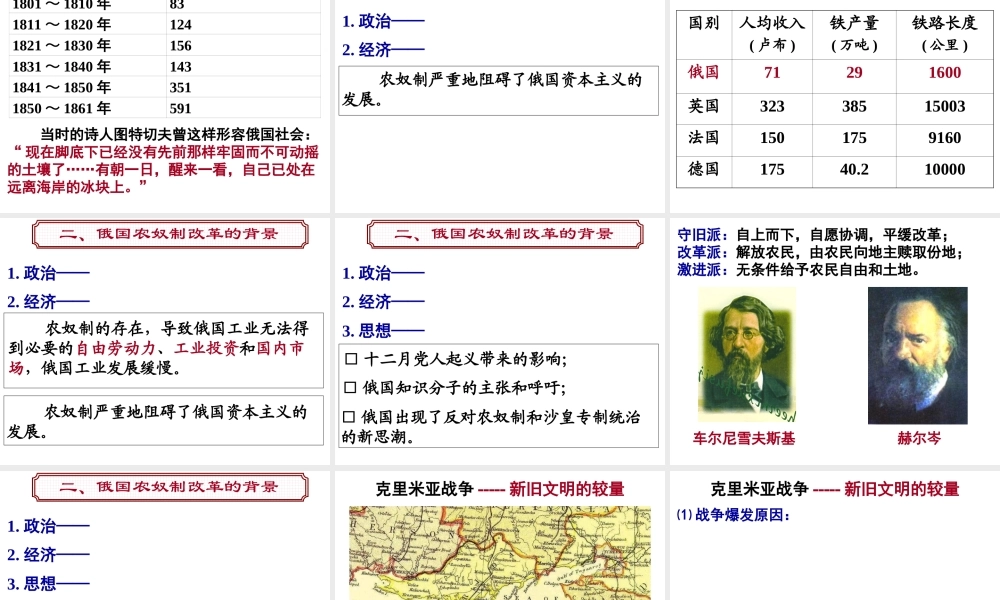The image size is (1000, 600).
Task: Click the 铁产量 (万吨) header cell
Action: pyautogui.click(x=855, y=34)
